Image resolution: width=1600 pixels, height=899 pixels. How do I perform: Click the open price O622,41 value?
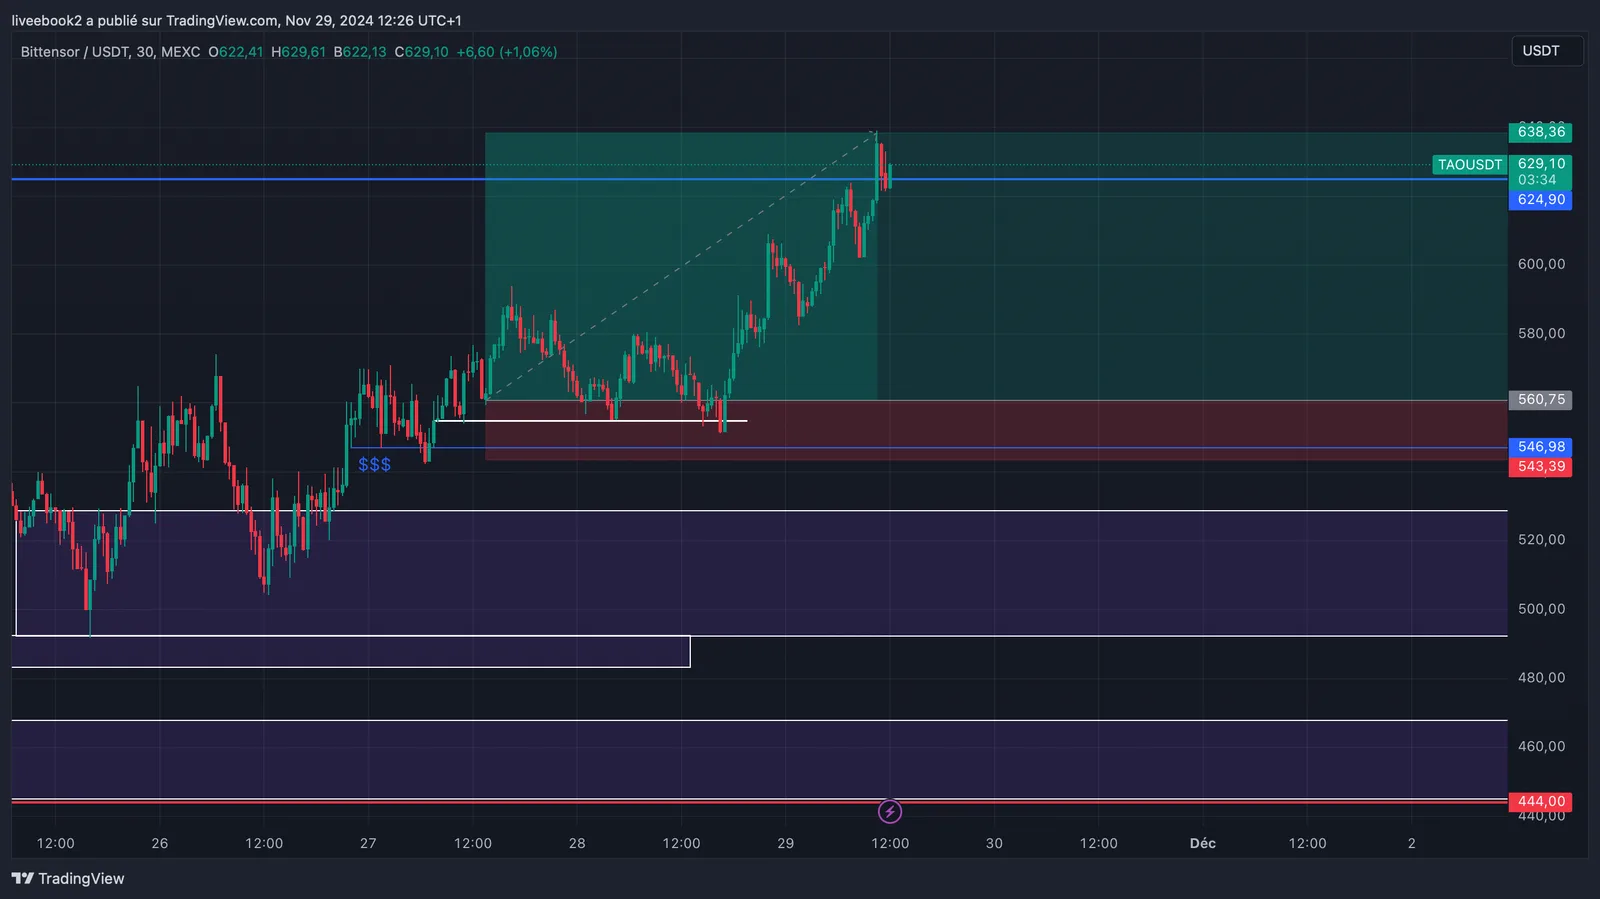coord(235,52)
